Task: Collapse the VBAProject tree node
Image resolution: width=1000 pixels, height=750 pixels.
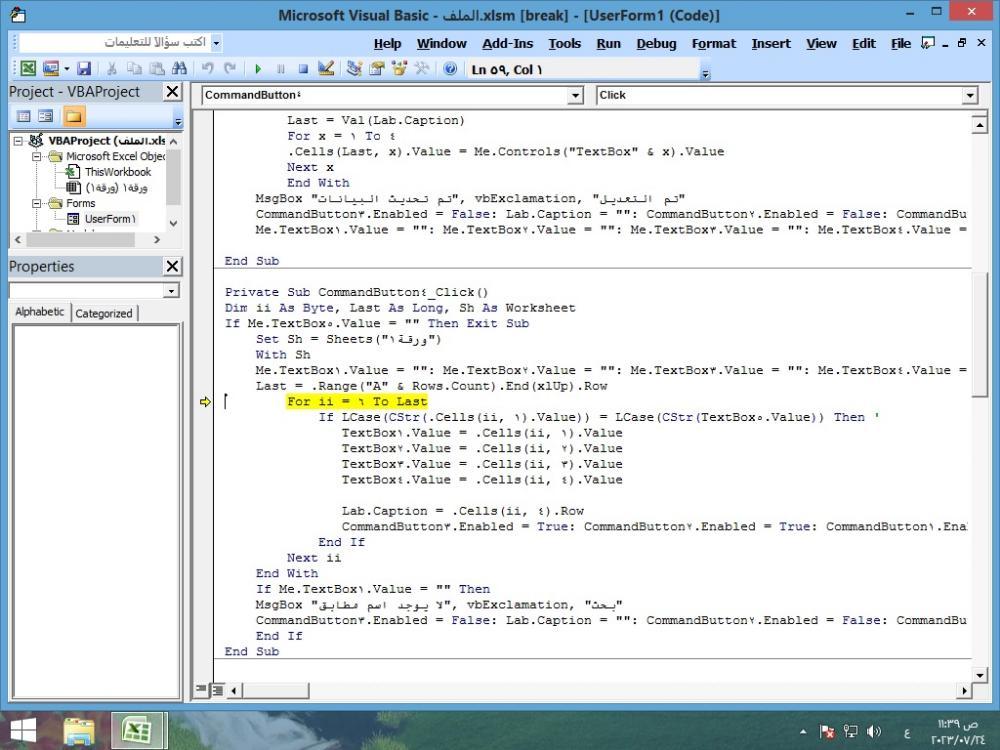Action: click(x=18, y=141)
